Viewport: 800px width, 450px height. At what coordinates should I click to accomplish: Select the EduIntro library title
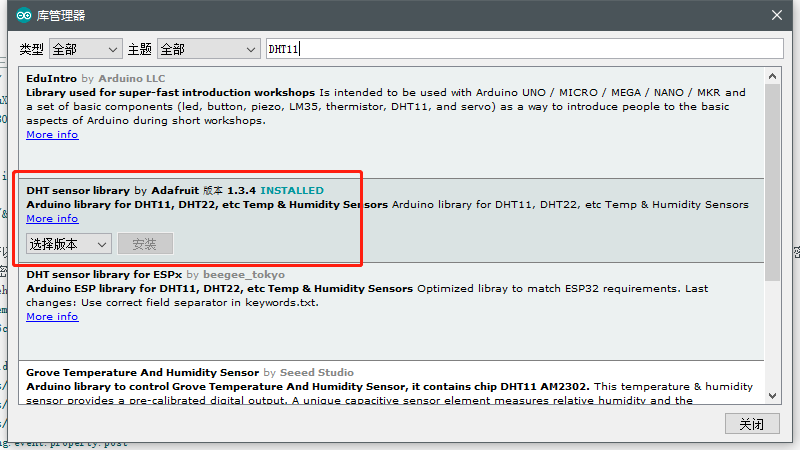pos(52,79)
